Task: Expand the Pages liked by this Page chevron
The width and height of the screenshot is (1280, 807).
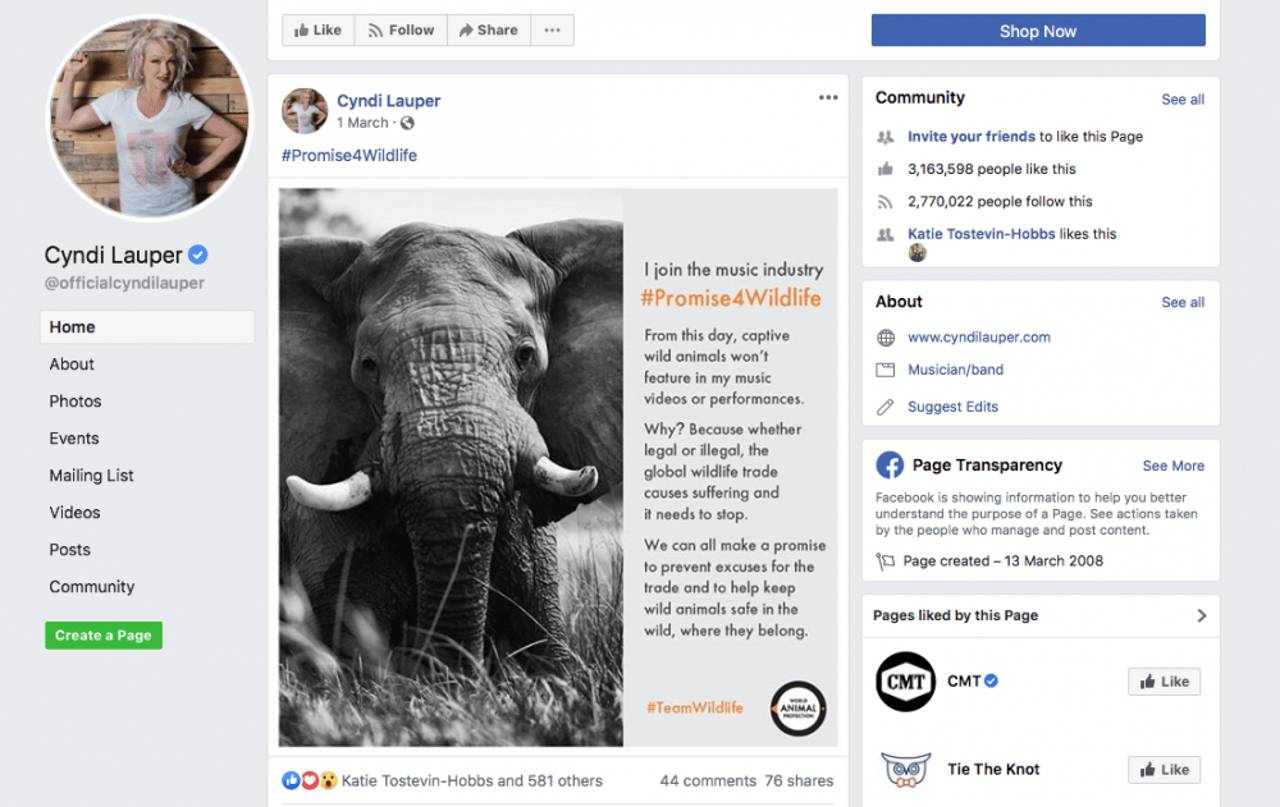Action: tap(1202, 616)
